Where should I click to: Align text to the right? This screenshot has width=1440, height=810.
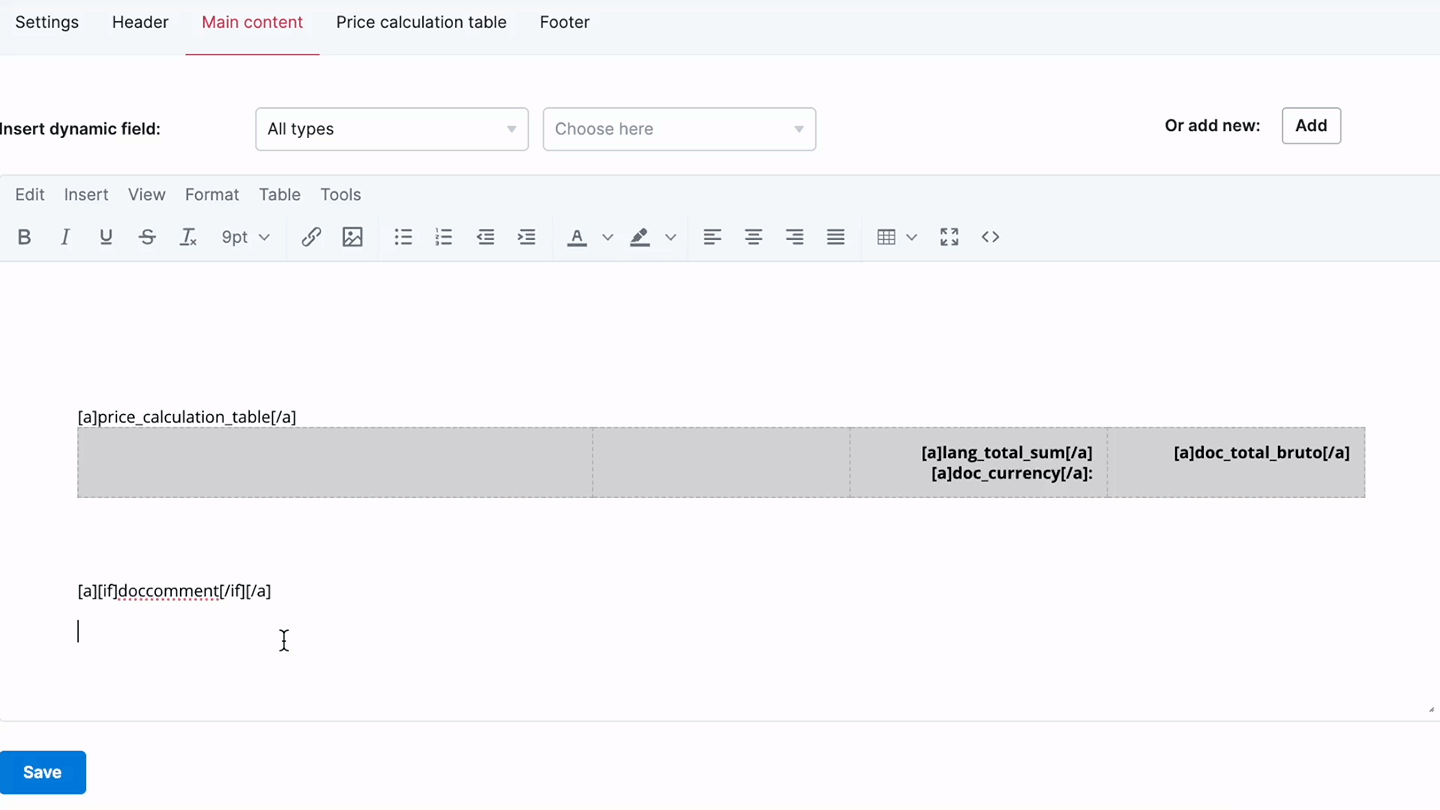click(794, 237)
